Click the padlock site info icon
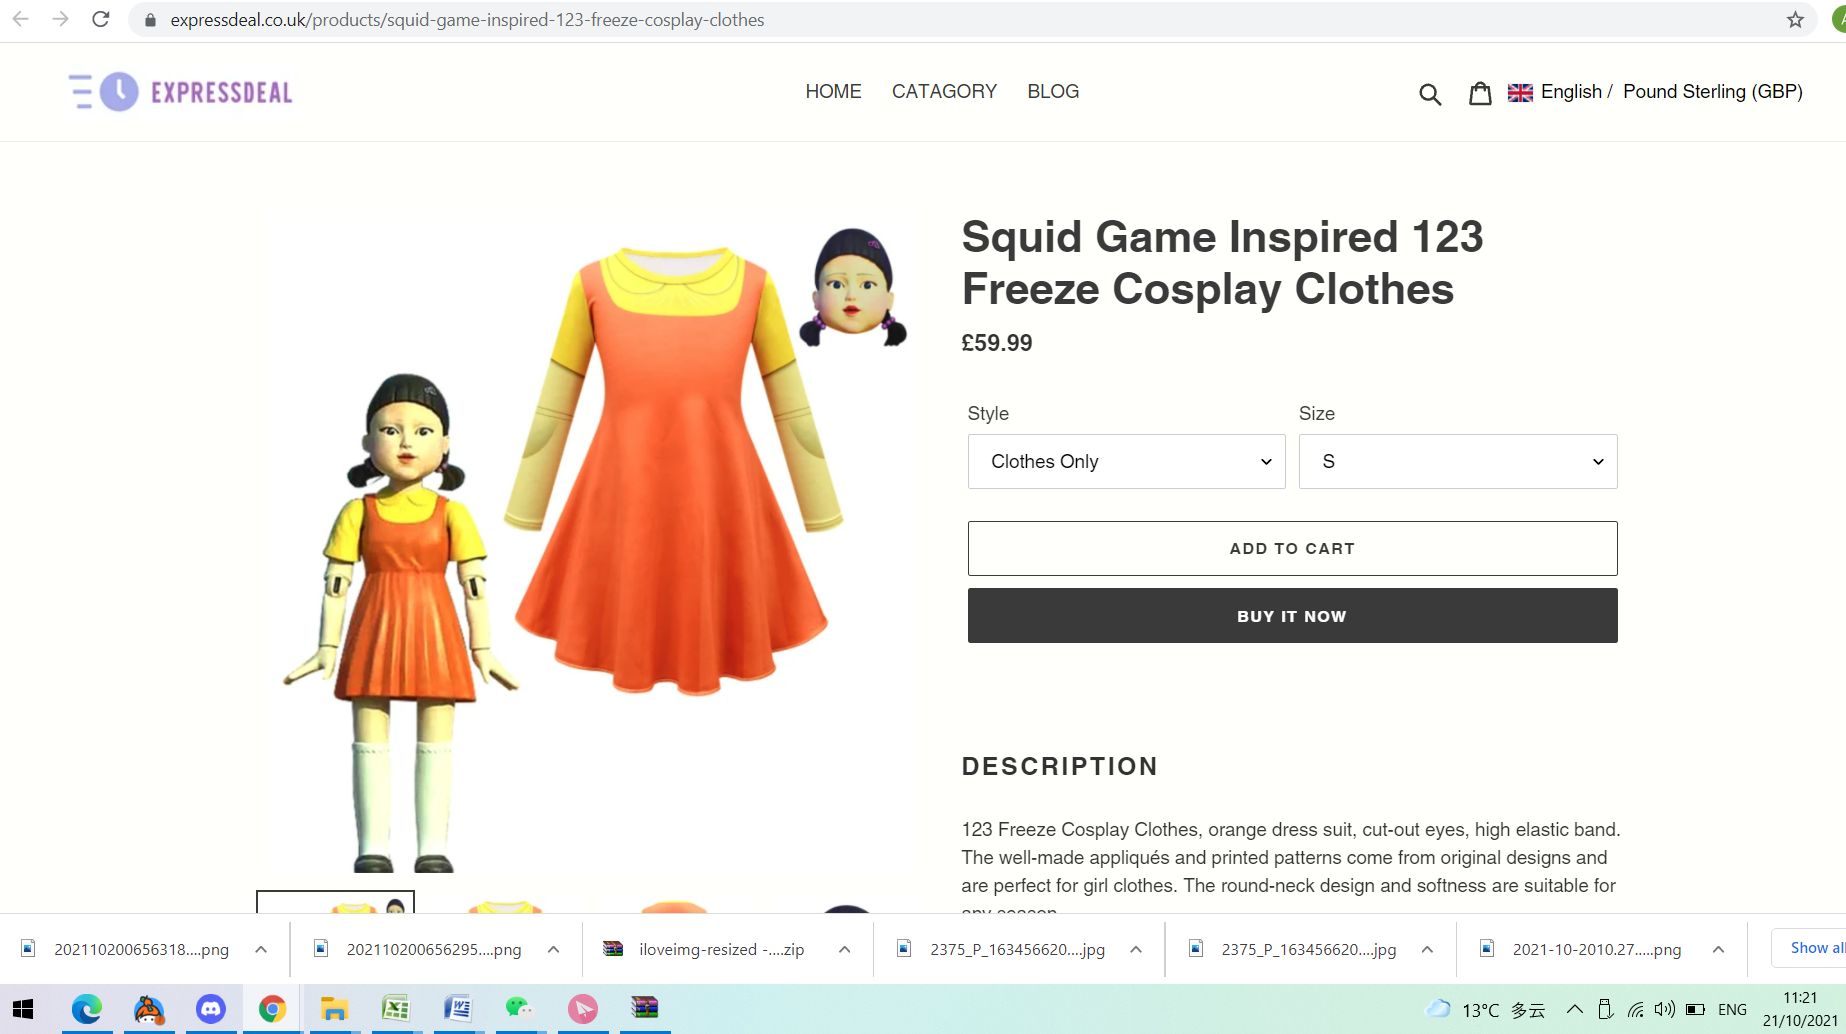Viewport: 1846px width, 1034px height. 150,20
